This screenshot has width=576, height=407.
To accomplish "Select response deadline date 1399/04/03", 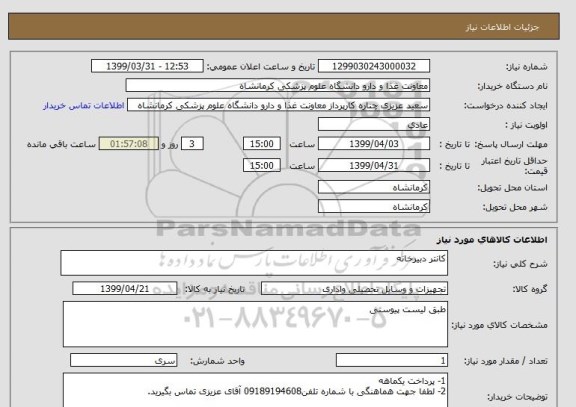I will point(374,144).
